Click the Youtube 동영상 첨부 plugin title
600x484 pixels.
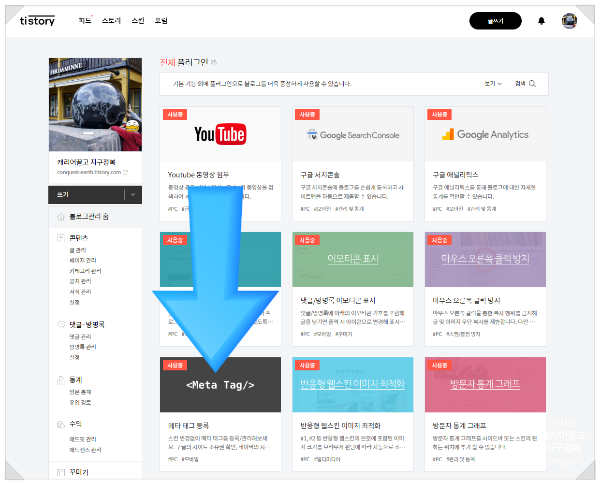[x=198, y=175]
